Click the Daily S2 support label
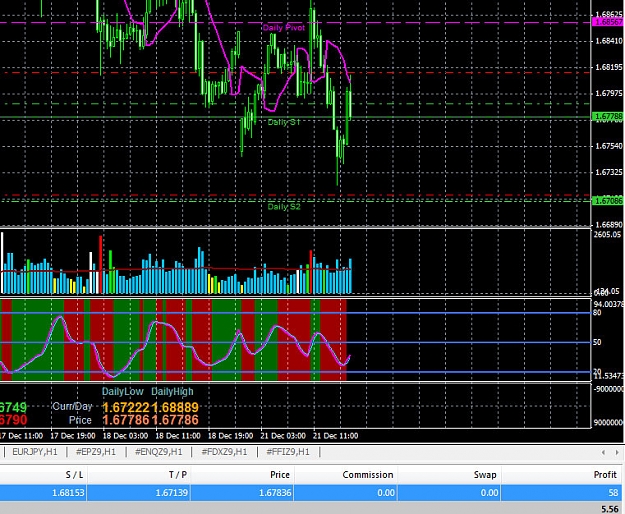The width and height of the screenshot is (625, 514). coord(284,206)
